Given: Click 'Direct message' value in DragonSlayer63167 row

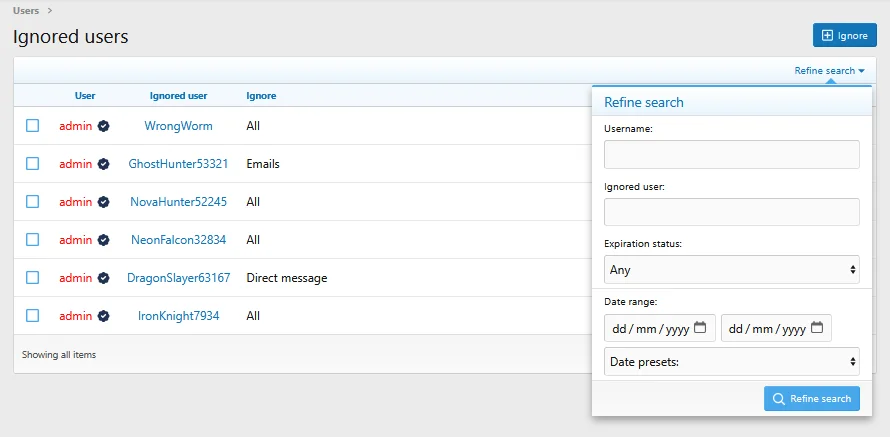Looking at the screenshot, I should click(x=287, y=278).
